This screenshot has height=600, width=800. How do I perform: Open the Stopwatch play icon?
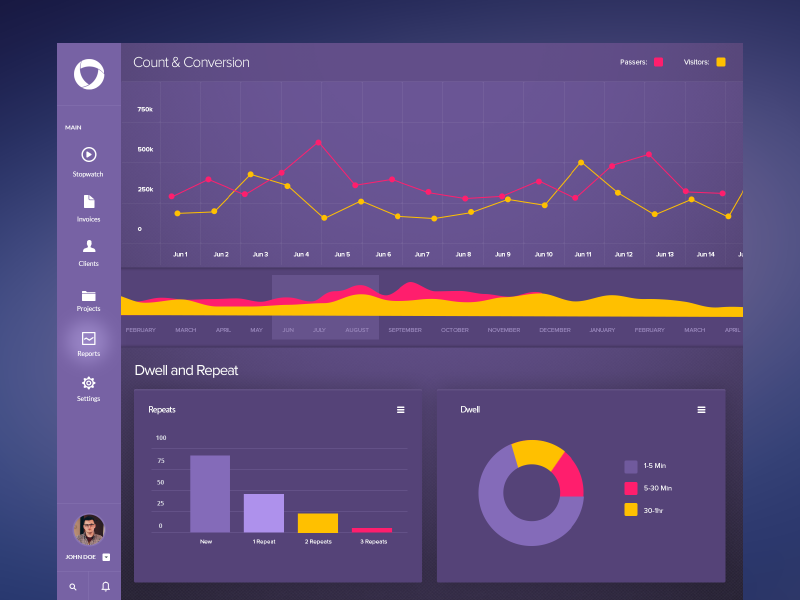(x=89, y=155)
